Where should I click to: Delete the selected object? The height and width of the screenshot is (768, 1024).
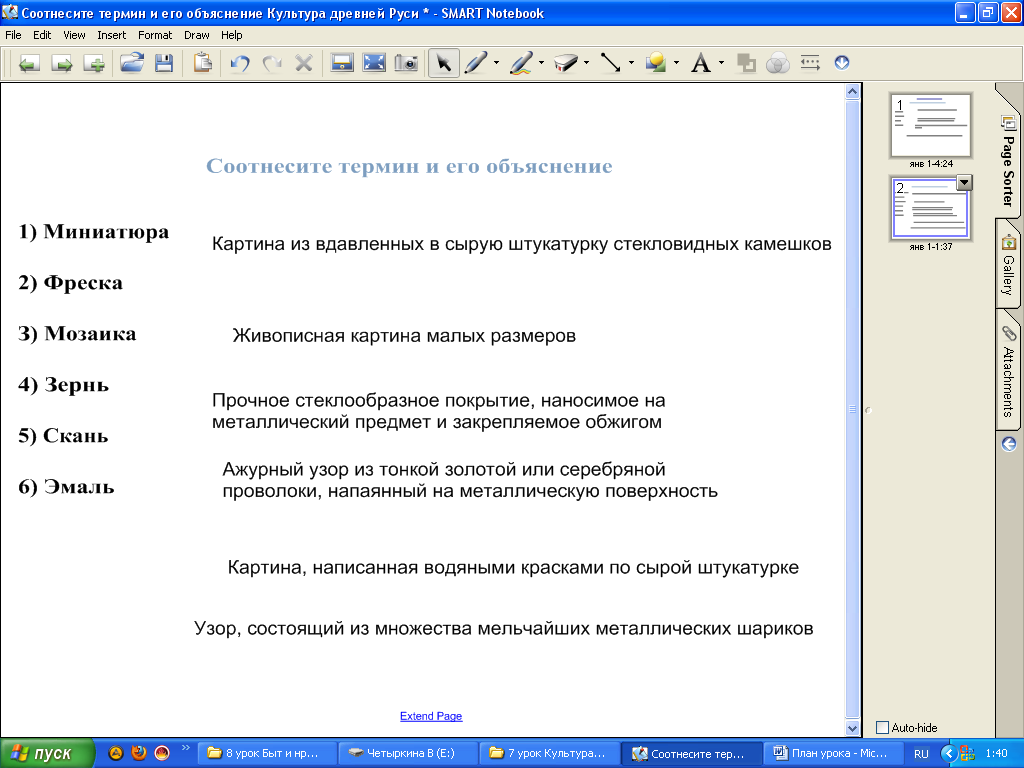(304, 63)
